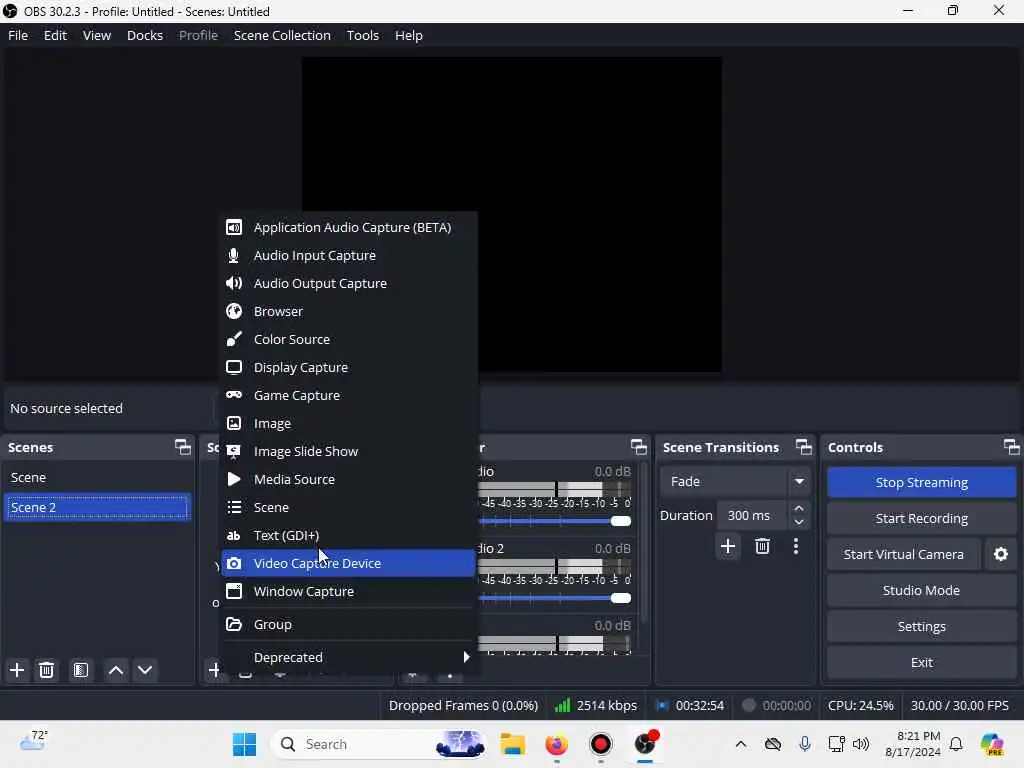Click the Windows Start button
Image resolution: width=1024 pixels, height=768 pixels.
pyautogui.click(x=245, y=744)
